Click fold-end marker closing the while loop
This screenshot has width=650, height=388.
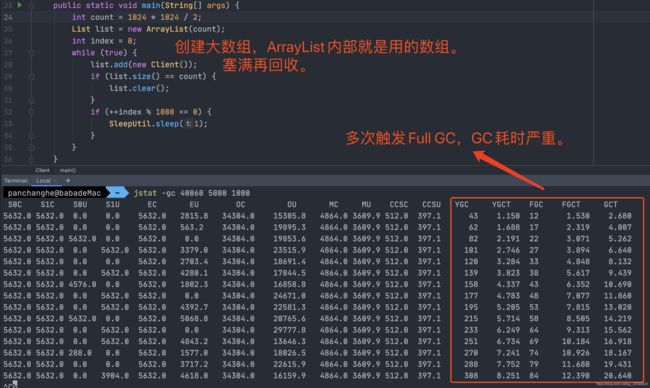click(32, 147)
